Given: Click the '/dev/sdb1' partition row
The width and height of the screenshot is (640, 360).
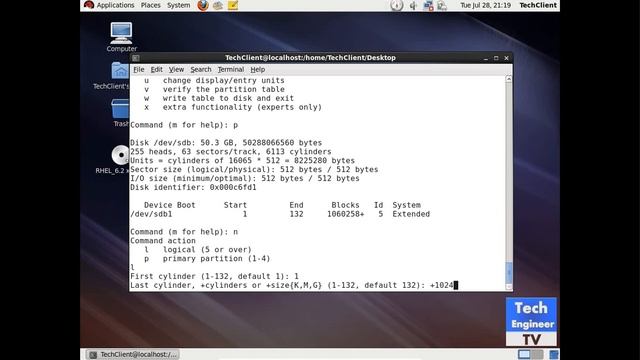Looking at the screenshot, I should tap(280, 214).
